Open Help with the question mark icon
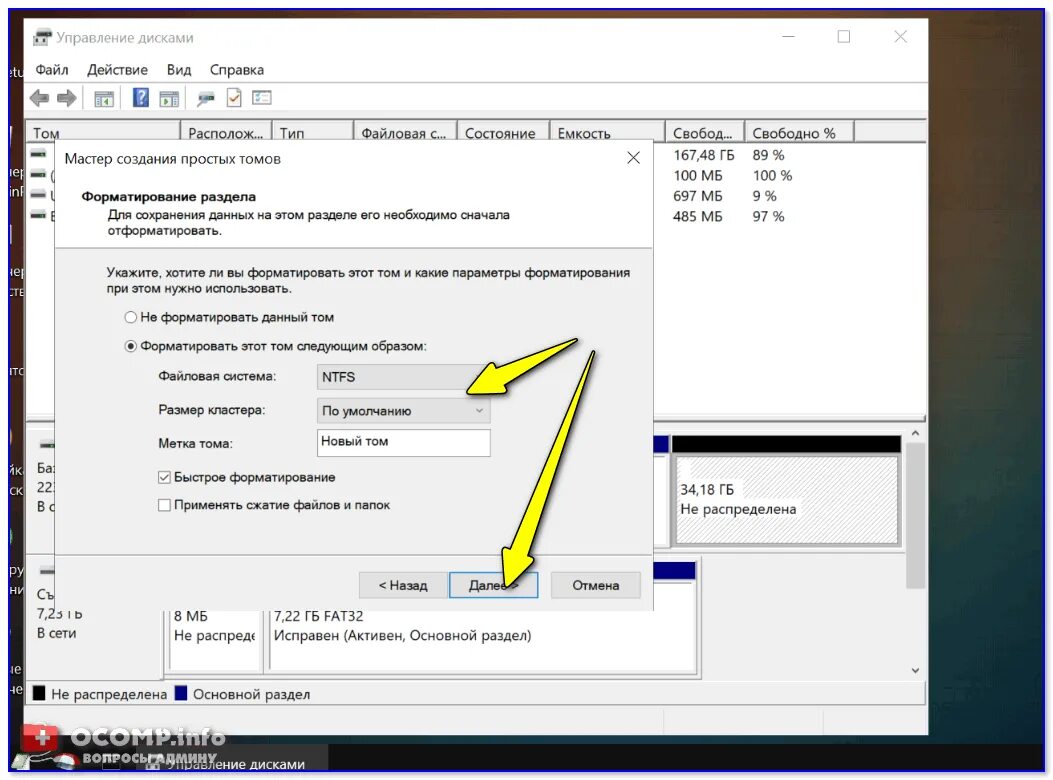Viewport: 1053px width, 780px height. click(140, 98)
